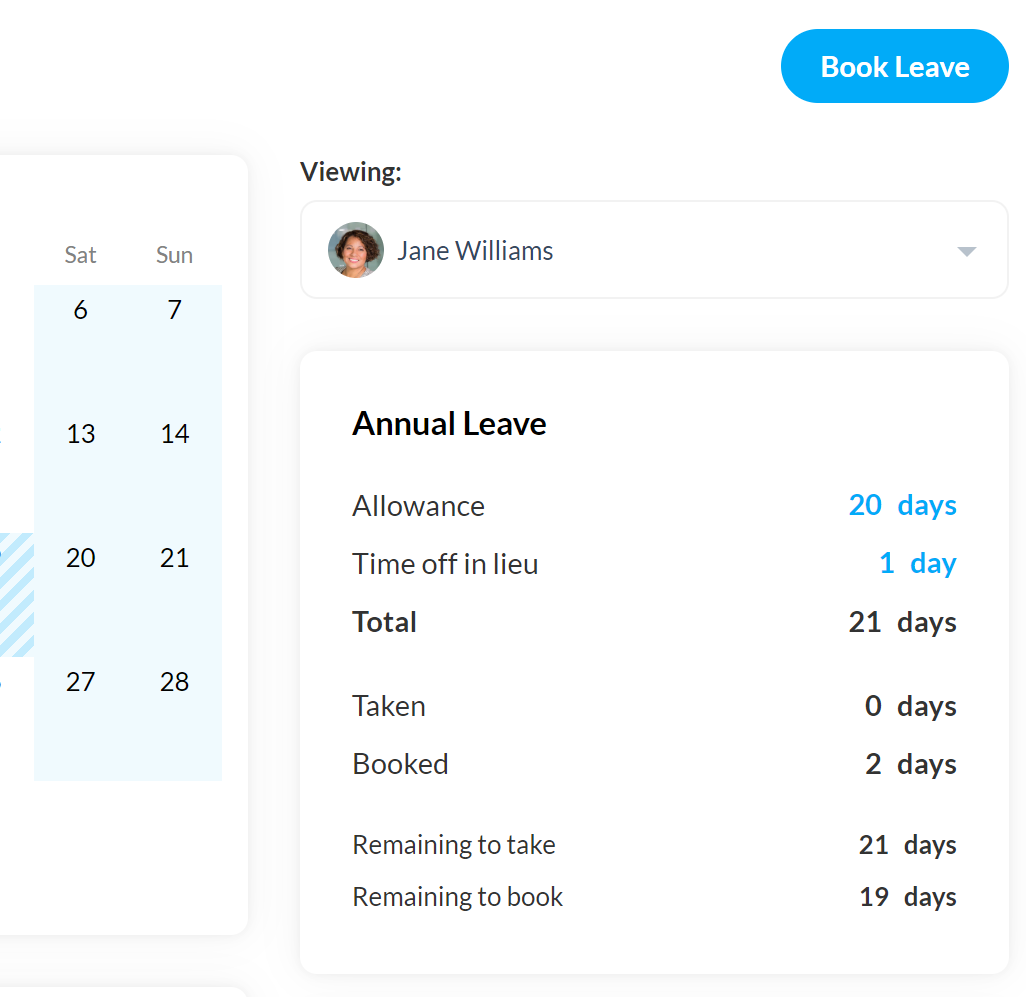Click the Sat column header
Image resolution: width=1026 pixels, height=997 pixels.
coord(80,254)
